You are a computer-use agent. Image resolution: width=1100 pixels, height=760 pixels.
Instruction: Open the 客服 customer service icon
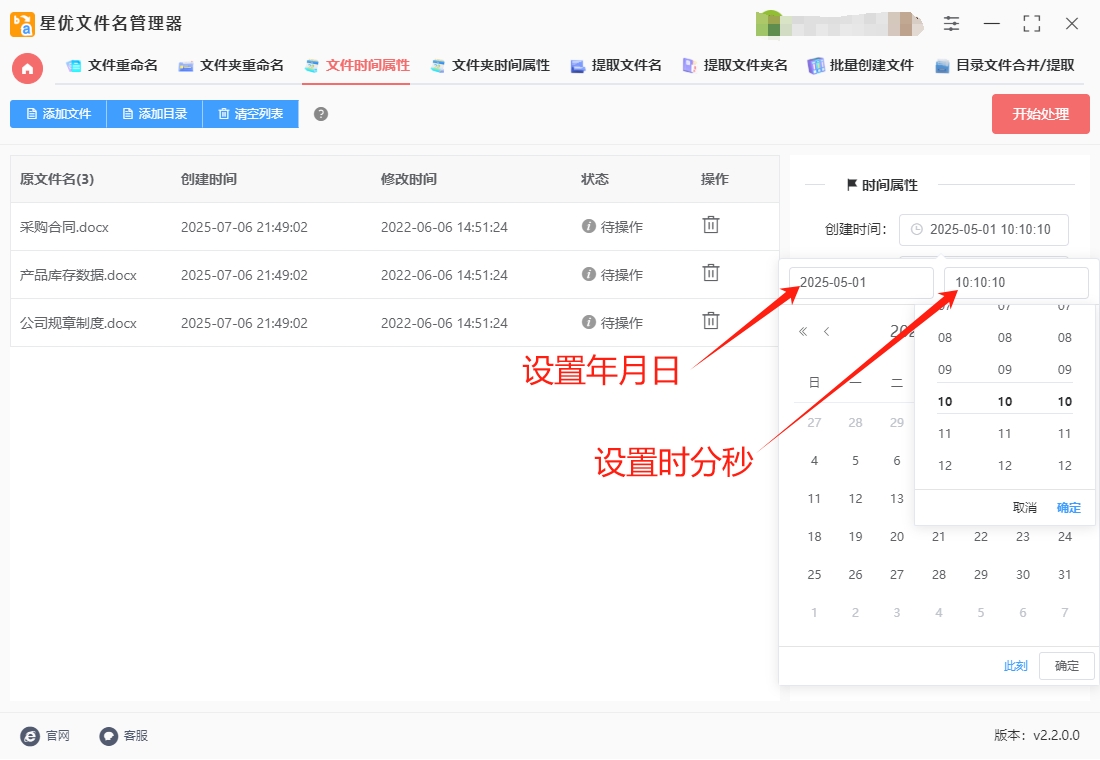tap(109, 735)
